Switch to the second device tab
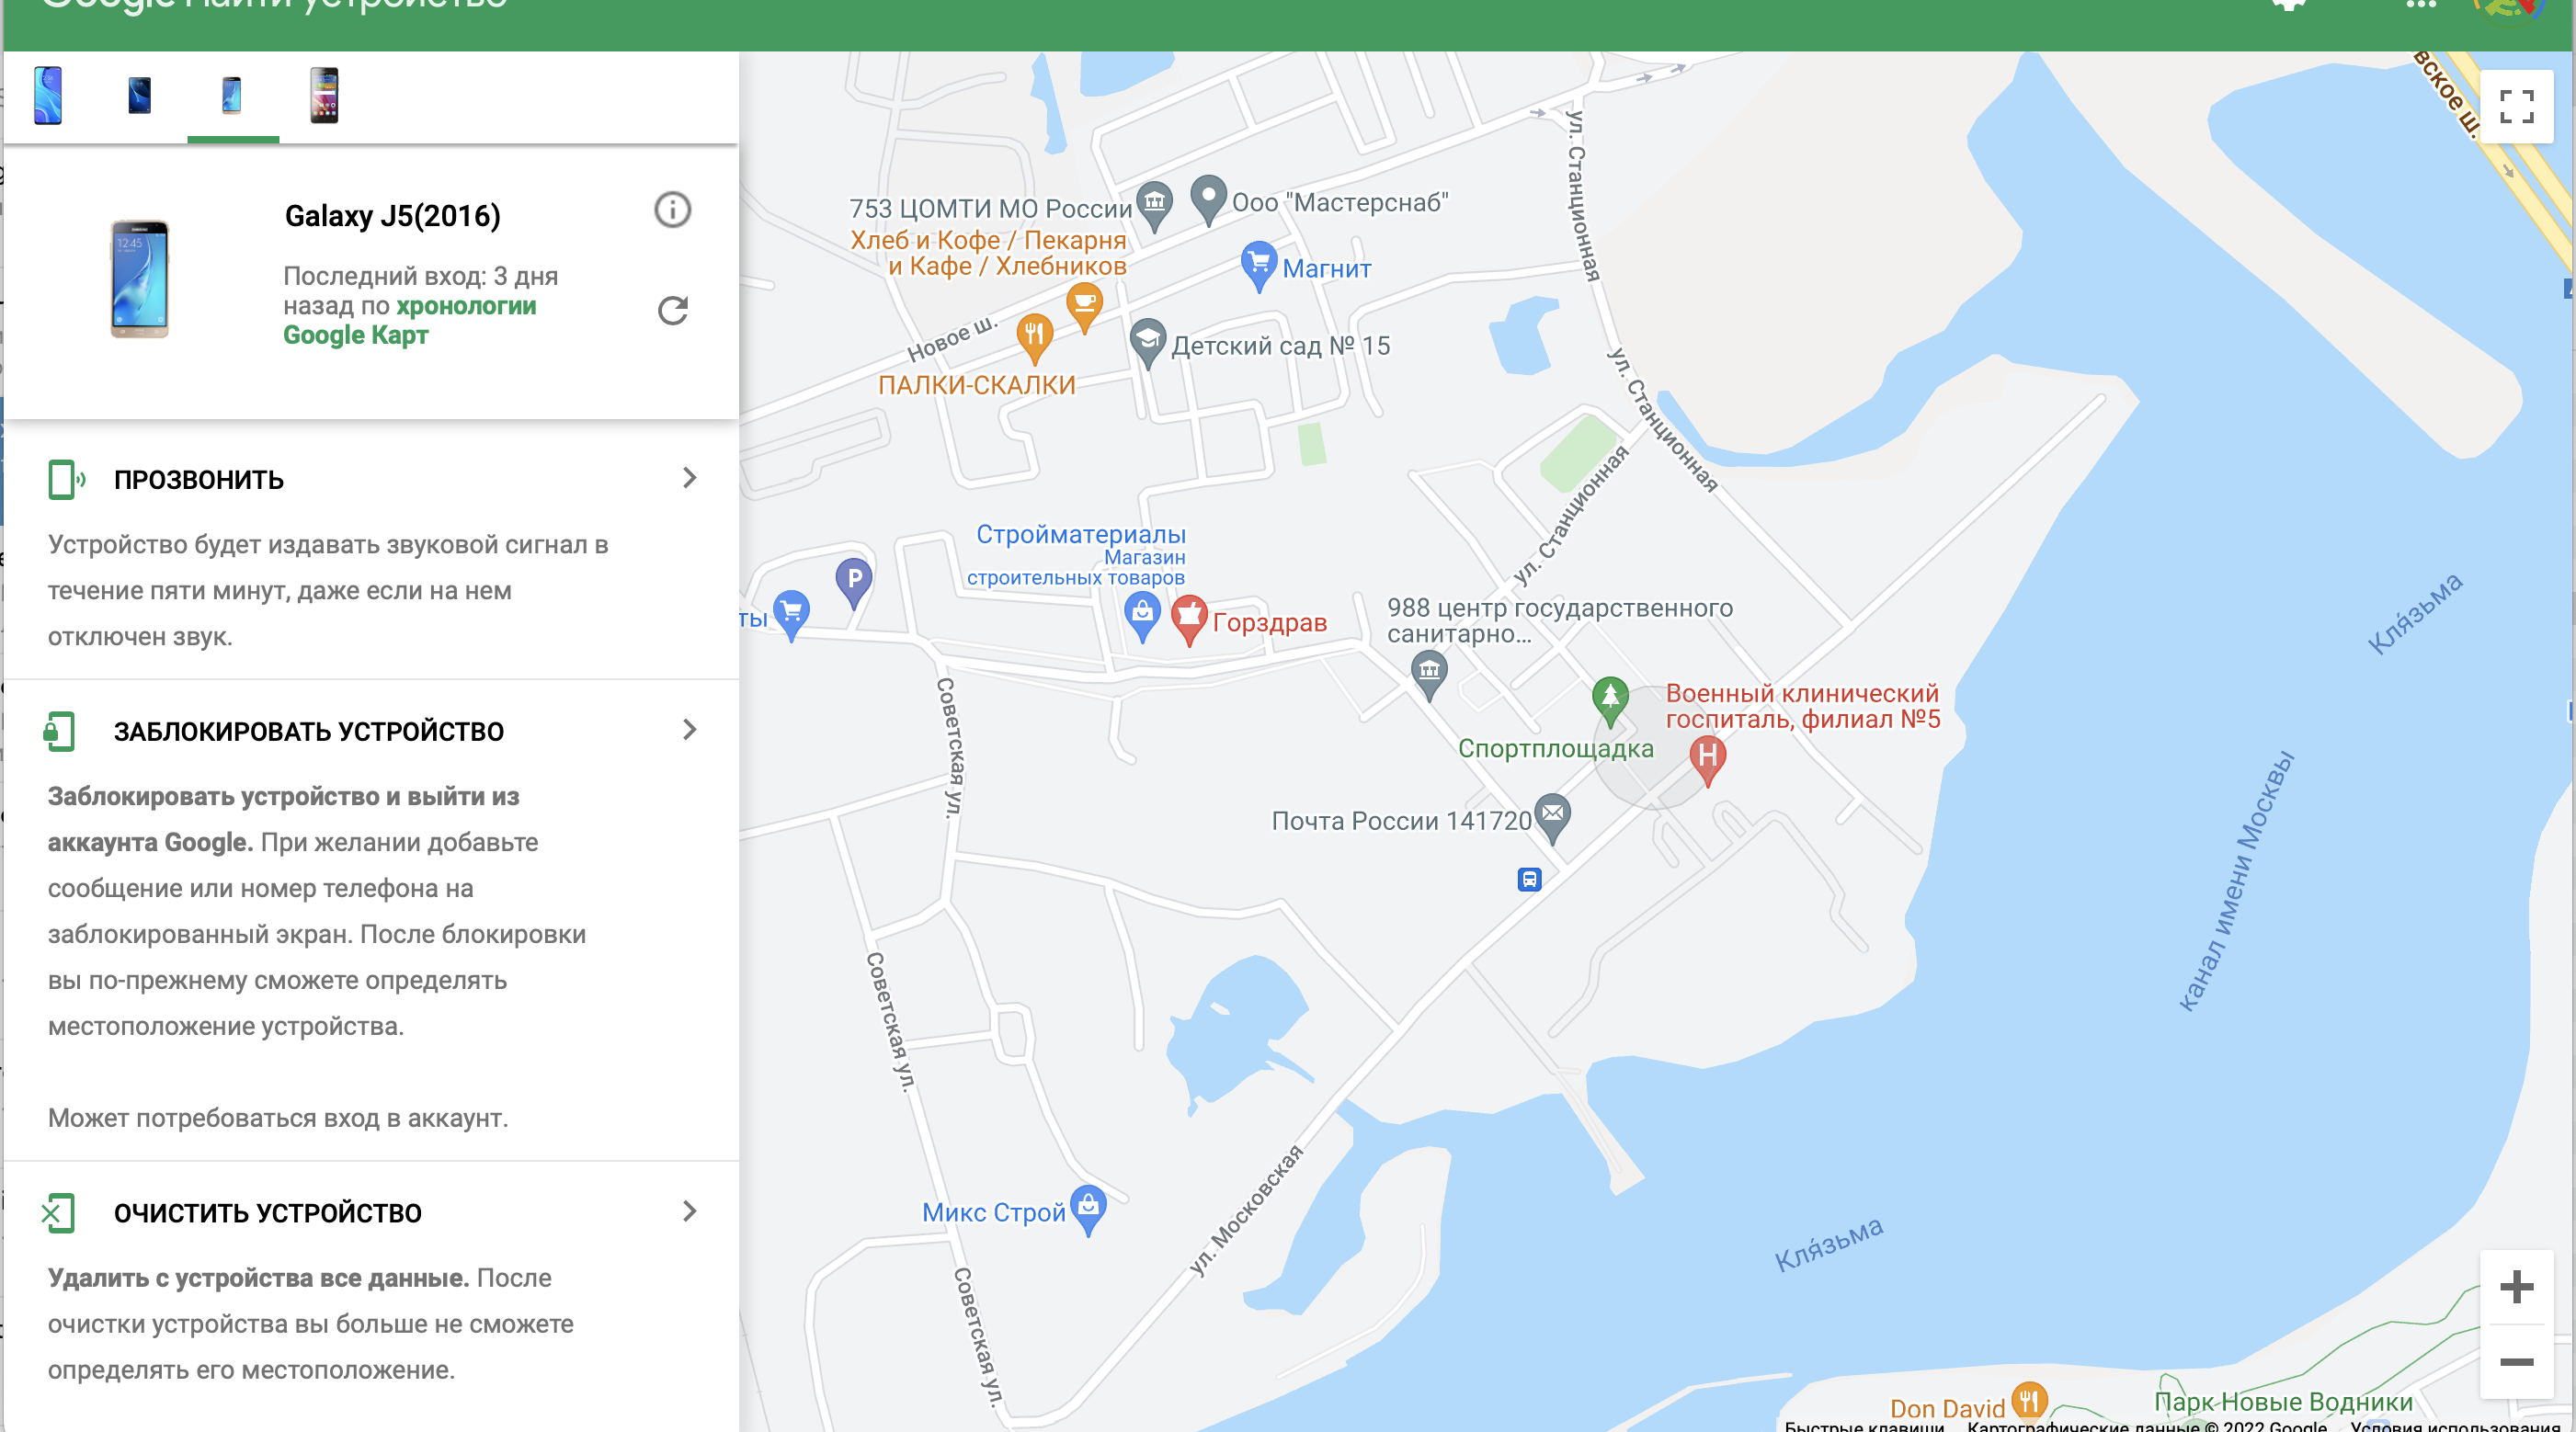 point(140,96)
